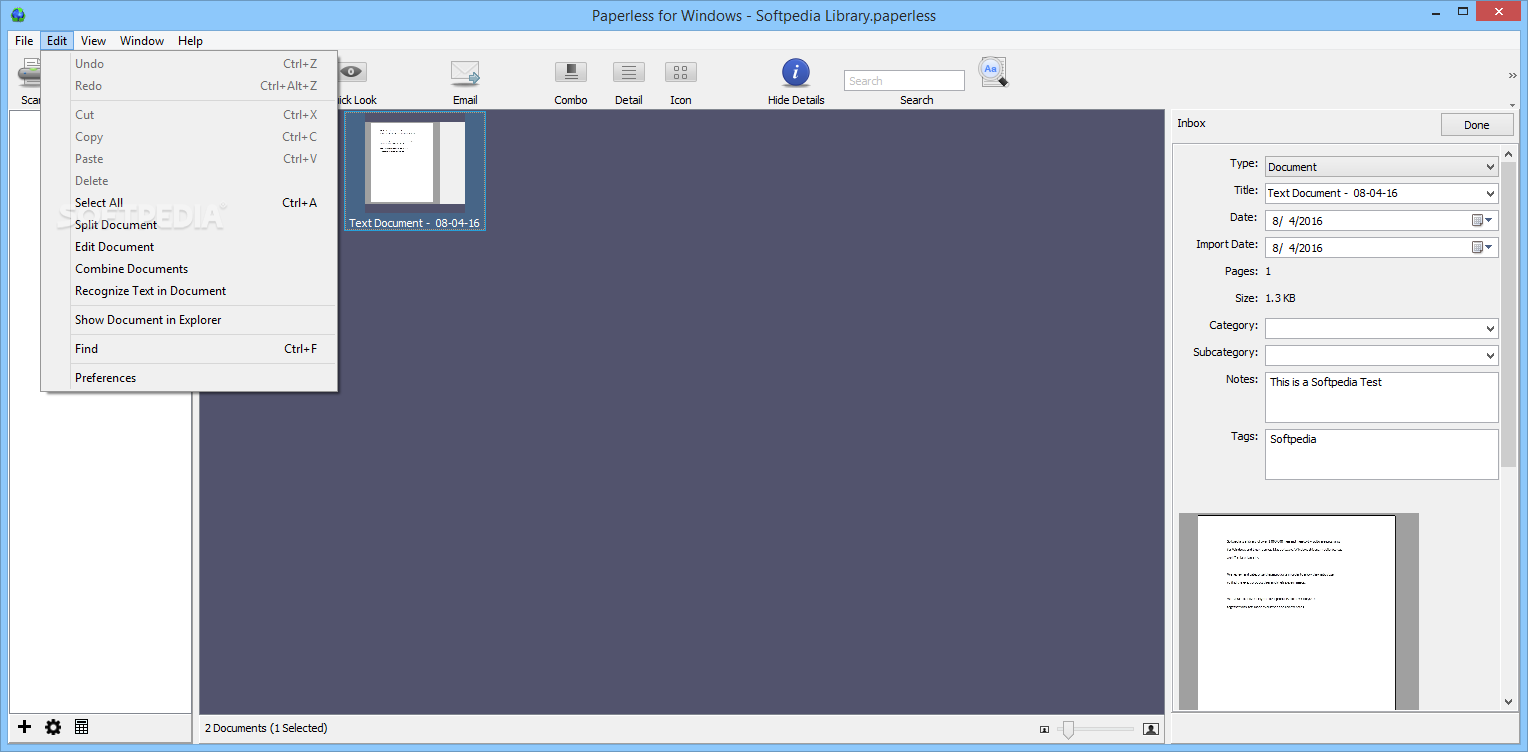Click the Done button
This screenshot has width=1528, height=752.
tap(1477, 125)
